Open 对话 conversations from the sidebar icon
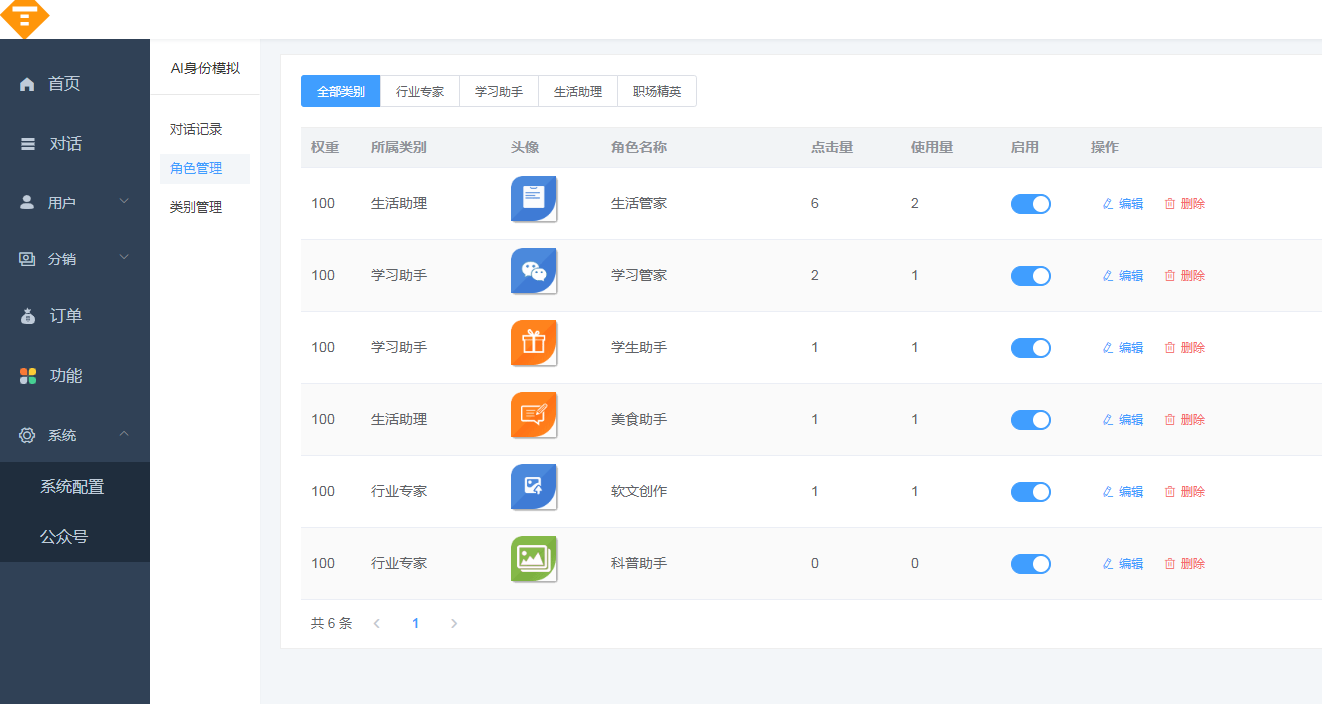 click(27, 143)
